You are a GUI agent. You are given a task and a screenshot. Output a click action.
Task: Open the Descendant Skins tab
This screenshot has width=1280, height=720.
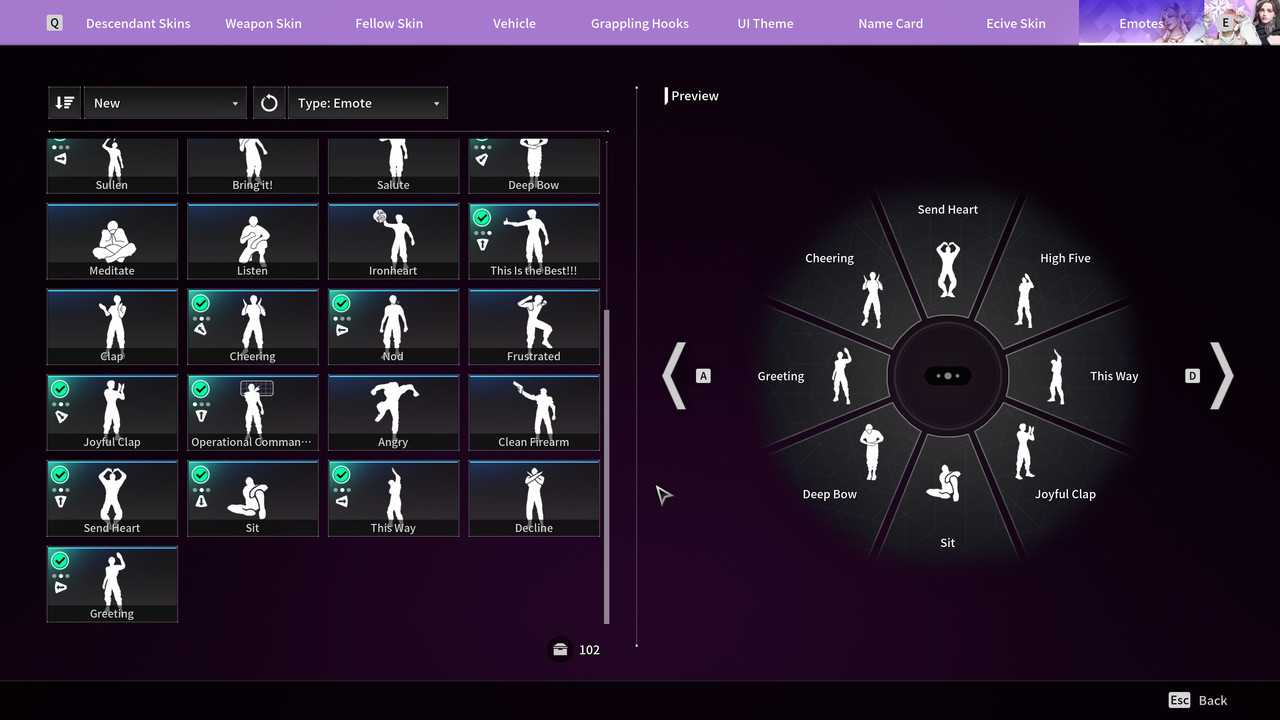pyautogui.click(x=138, y=23)
